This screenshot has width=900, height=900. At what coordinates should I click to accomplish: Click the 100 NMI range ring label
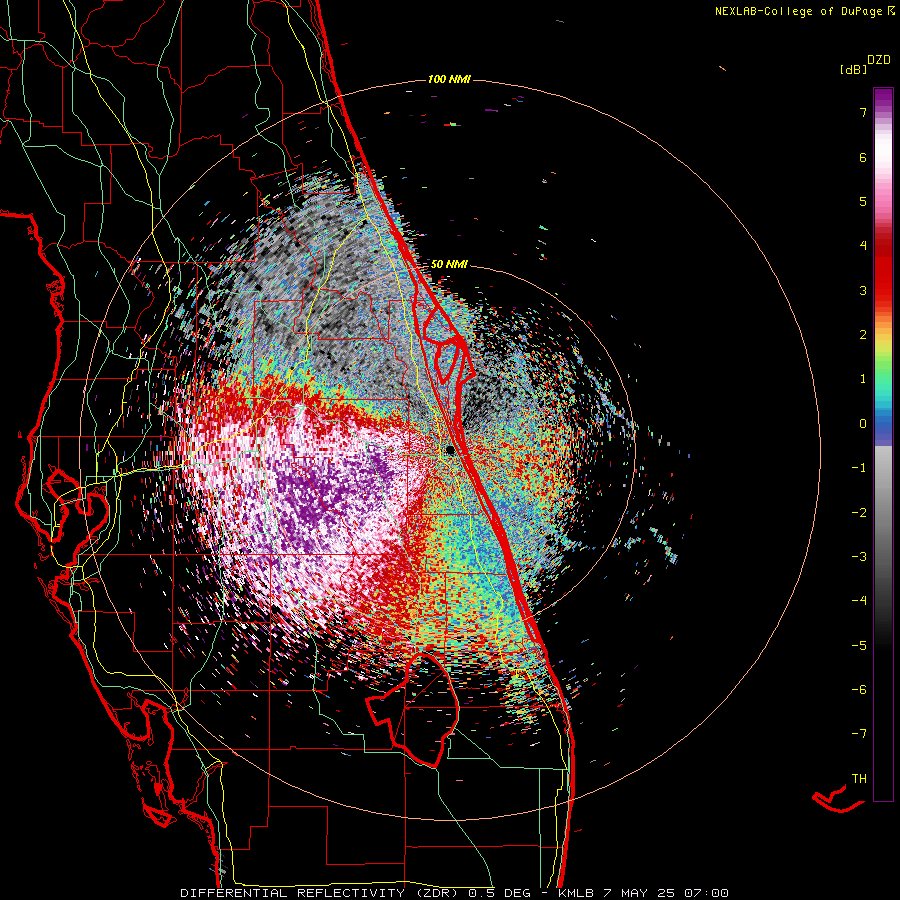449,79
